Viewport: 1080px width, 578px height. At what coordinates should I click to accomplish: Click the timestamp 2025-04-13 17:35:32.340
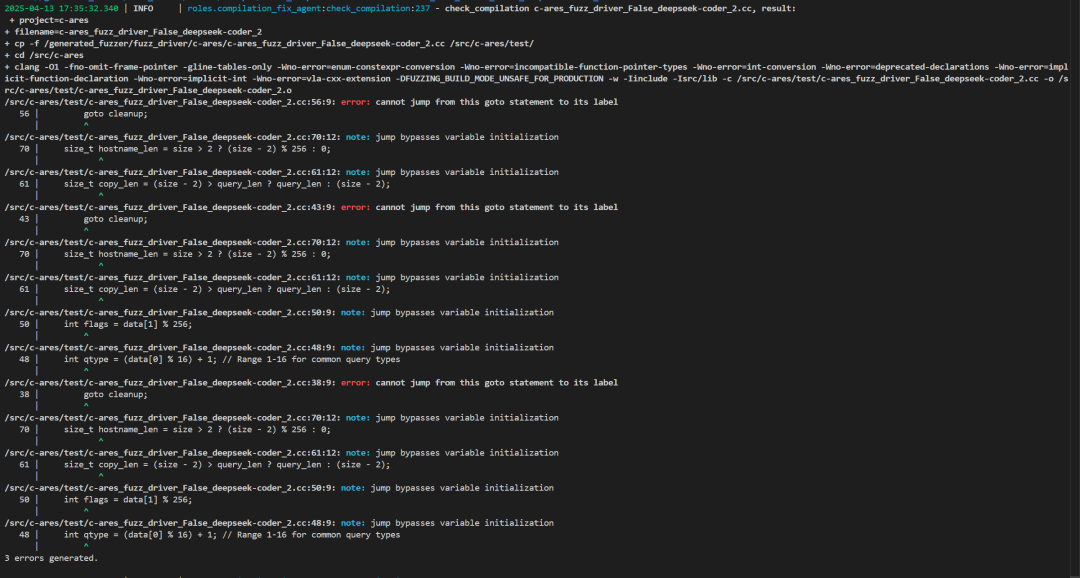click(61, 8)
